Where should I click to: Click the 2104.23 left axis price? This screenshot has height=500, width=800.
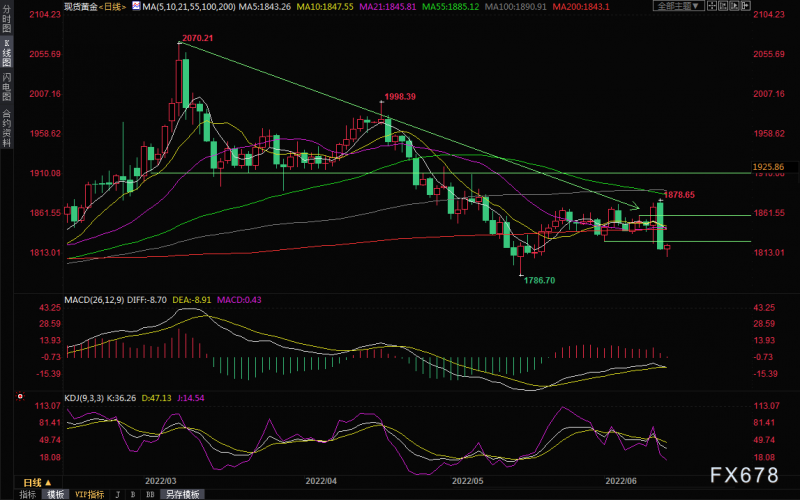45,14
